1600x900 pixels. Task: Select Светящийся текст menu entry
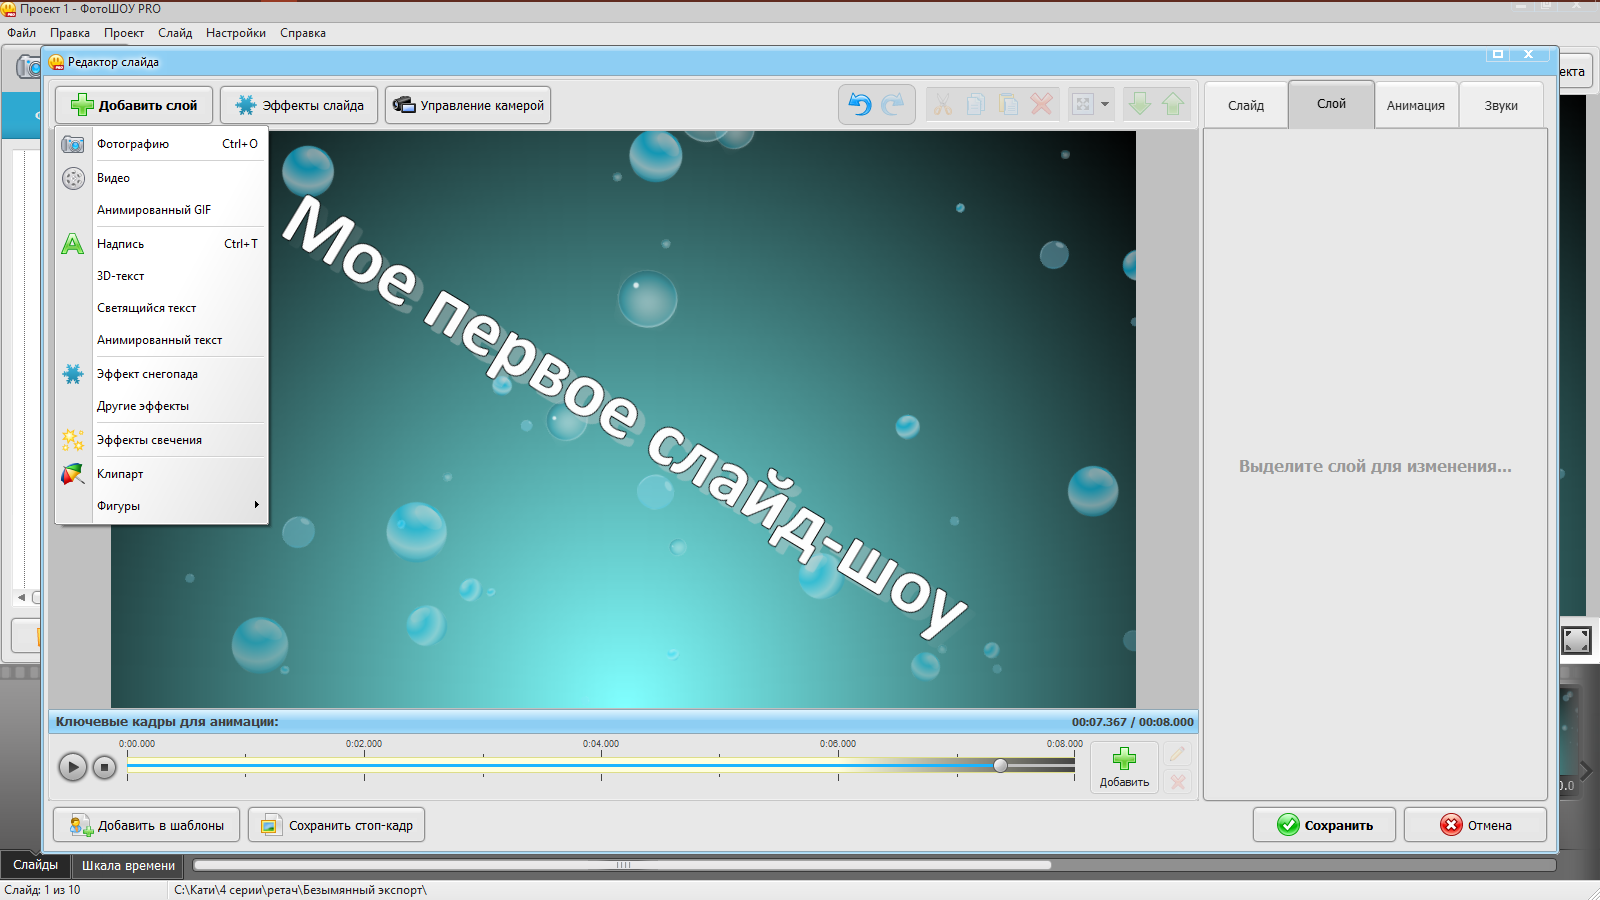pos(162,308)
